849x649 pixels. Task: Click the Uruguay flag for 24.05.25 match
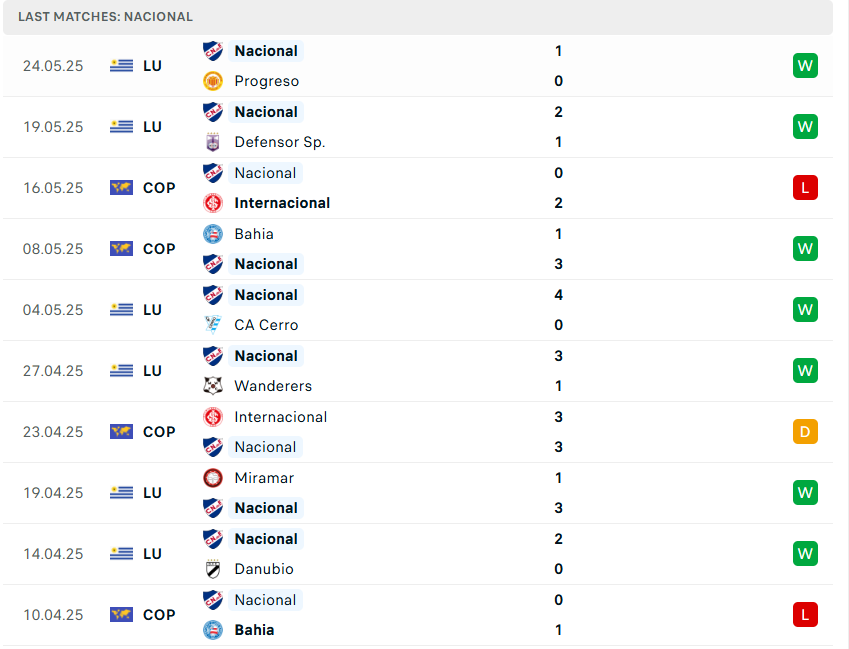121,66
